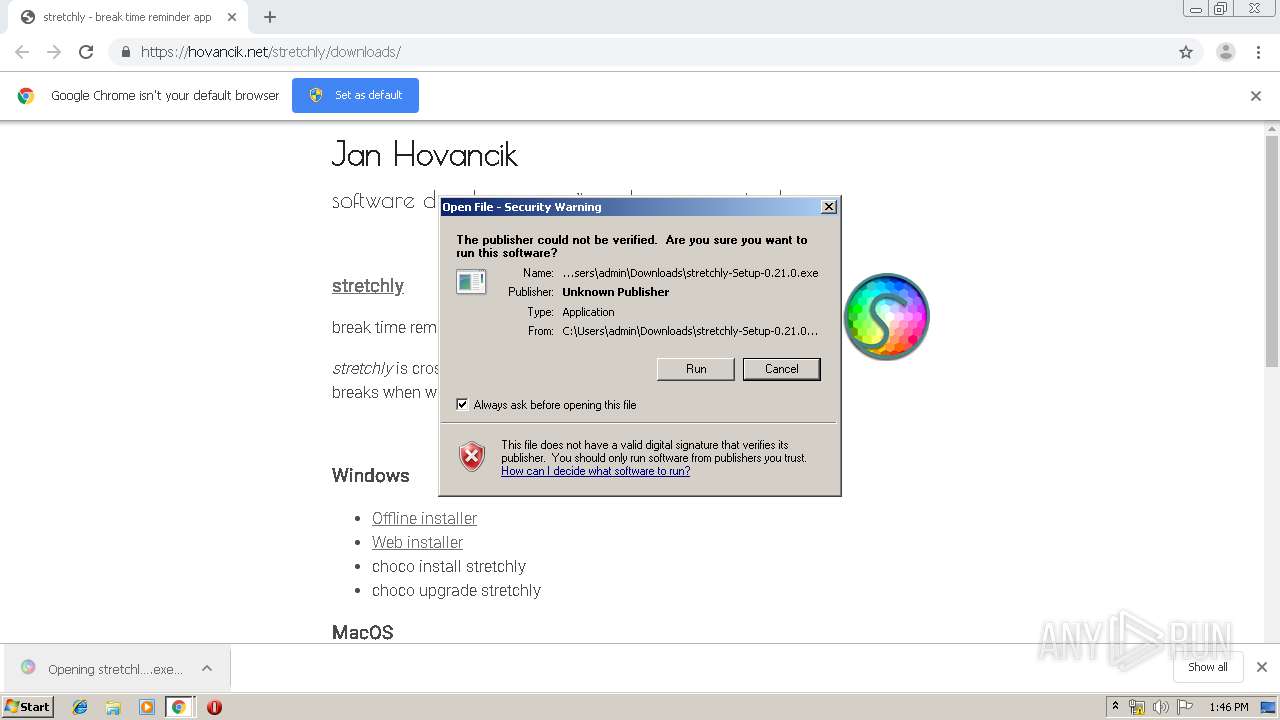Bookmark this page with the star
This screenshot has width=1280, height=720.
click(x=1186, y=52)
